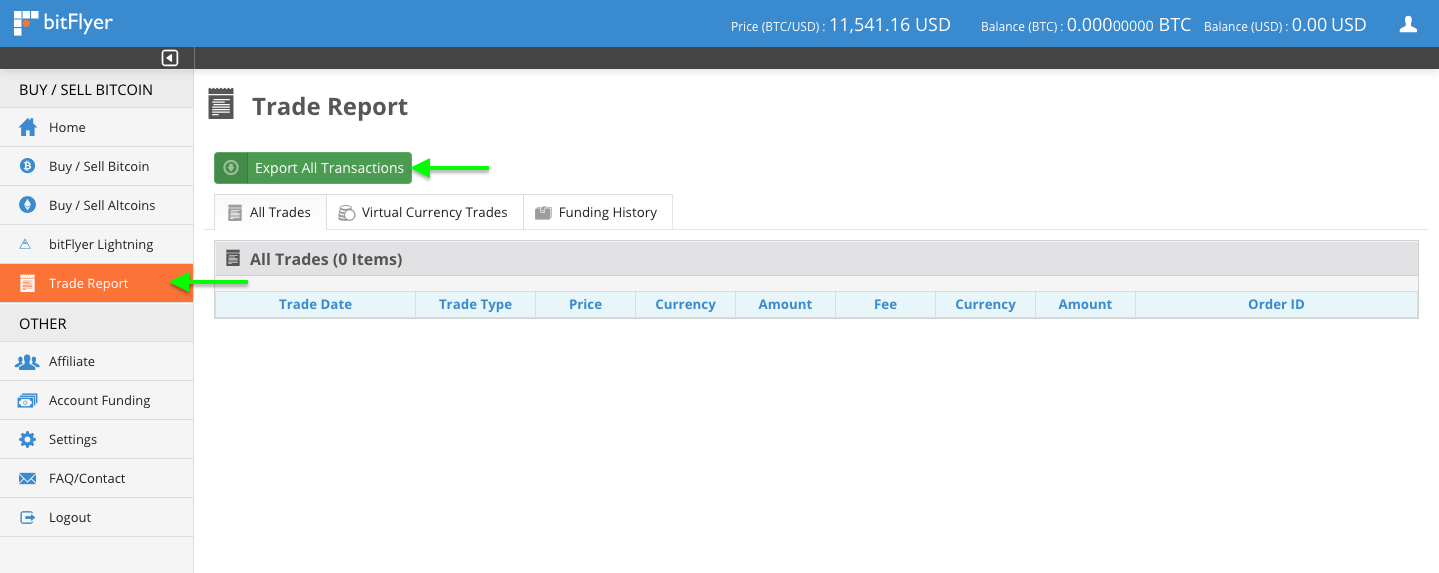The width and height of the screenshot is (1439, 573).
Task: Click the All Trades panel header icon
Action: pos(233,259)
